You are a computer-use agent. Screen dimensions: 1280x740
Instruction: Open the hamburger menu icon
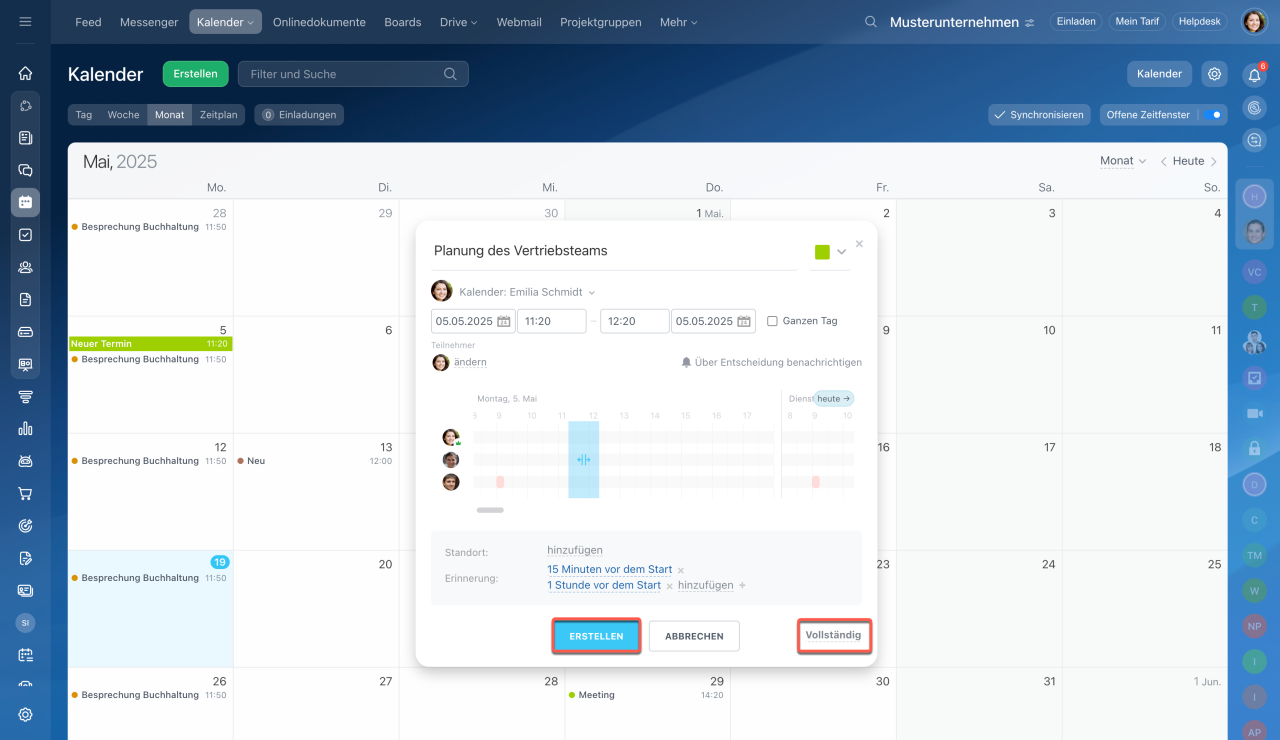coord(26,22)
